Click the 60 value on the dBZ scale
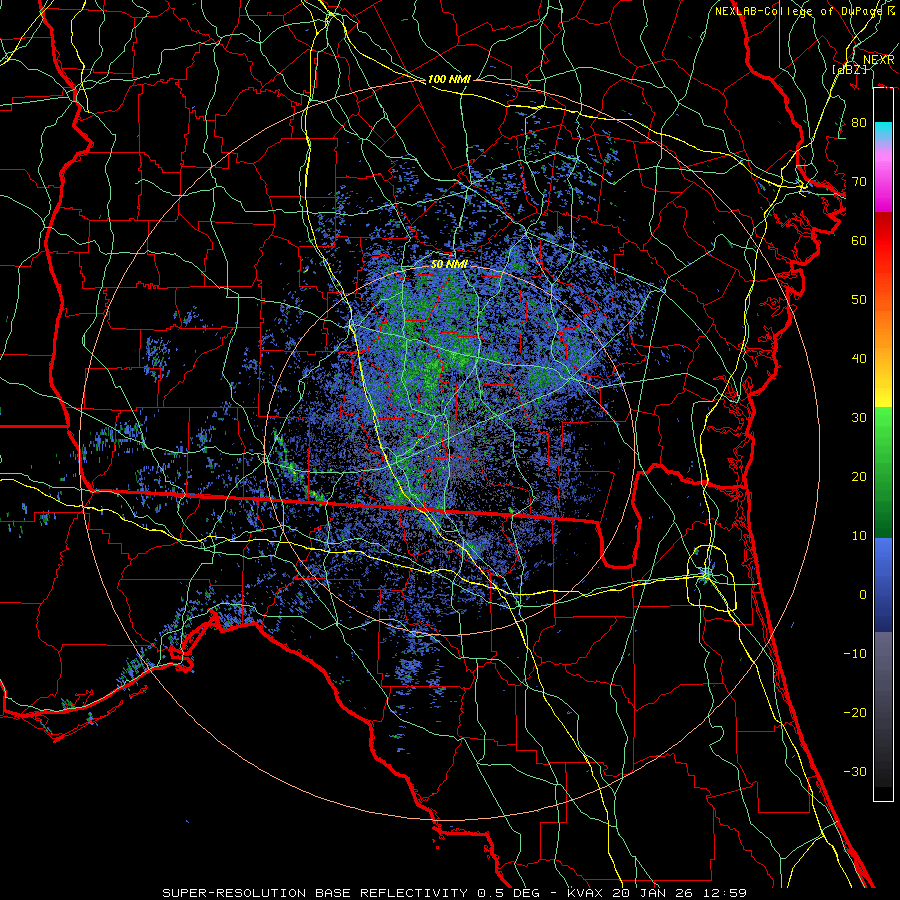900x900 pixels. (x=859, y=240)
